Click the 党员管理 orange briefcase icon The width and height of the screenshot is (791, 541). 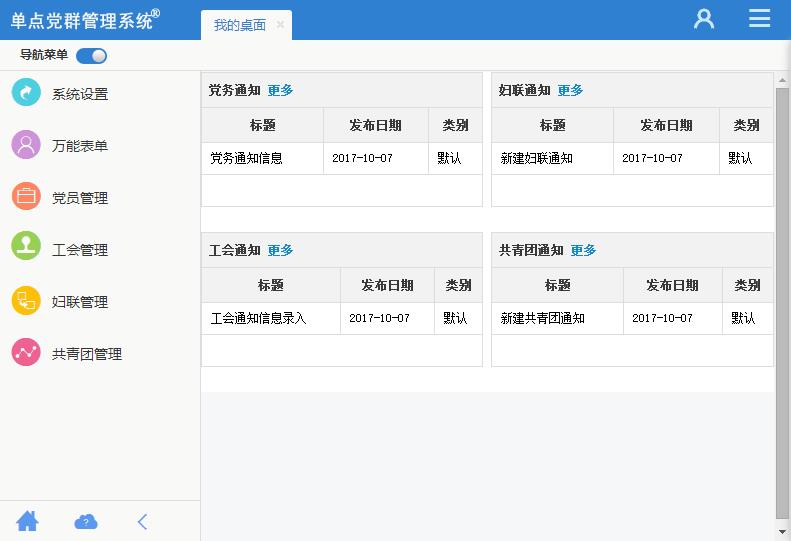pyautogui.click(x=26, y=196)
